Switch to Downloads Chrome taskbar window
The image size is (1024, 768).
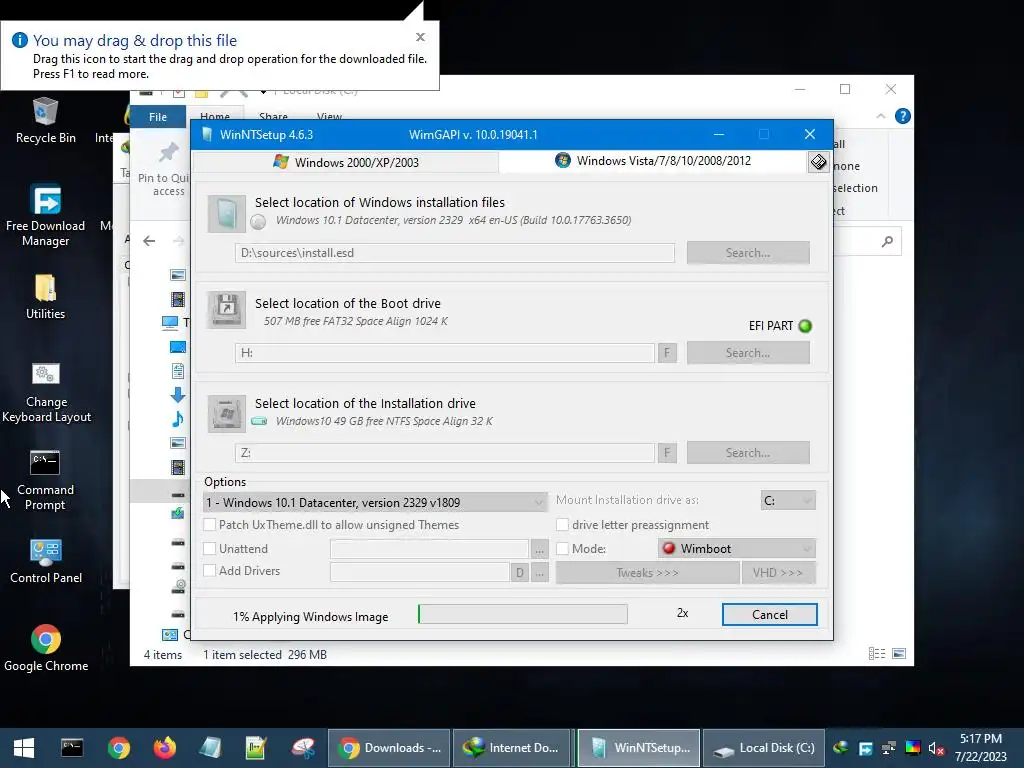pos(390,748)
